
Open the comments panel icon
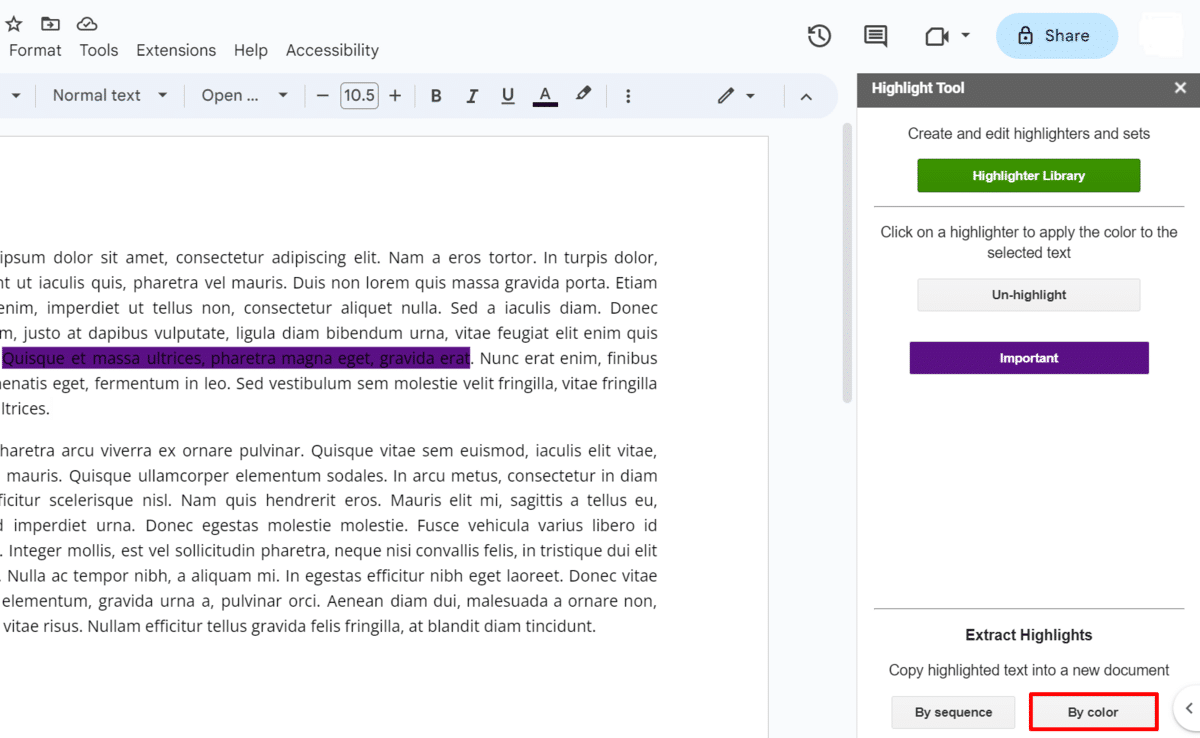(x=875, y=36)
